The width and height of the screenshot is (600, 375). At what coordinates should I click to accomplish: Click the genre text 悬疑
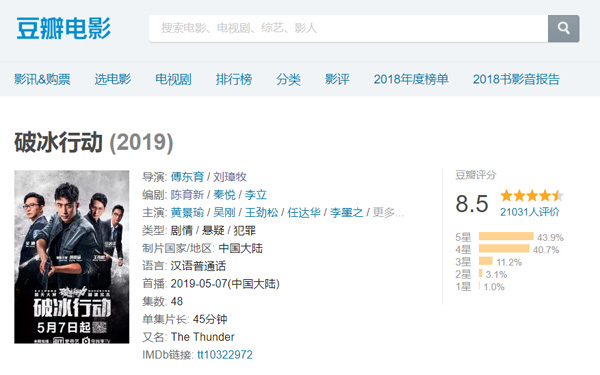tap(213, 230)
